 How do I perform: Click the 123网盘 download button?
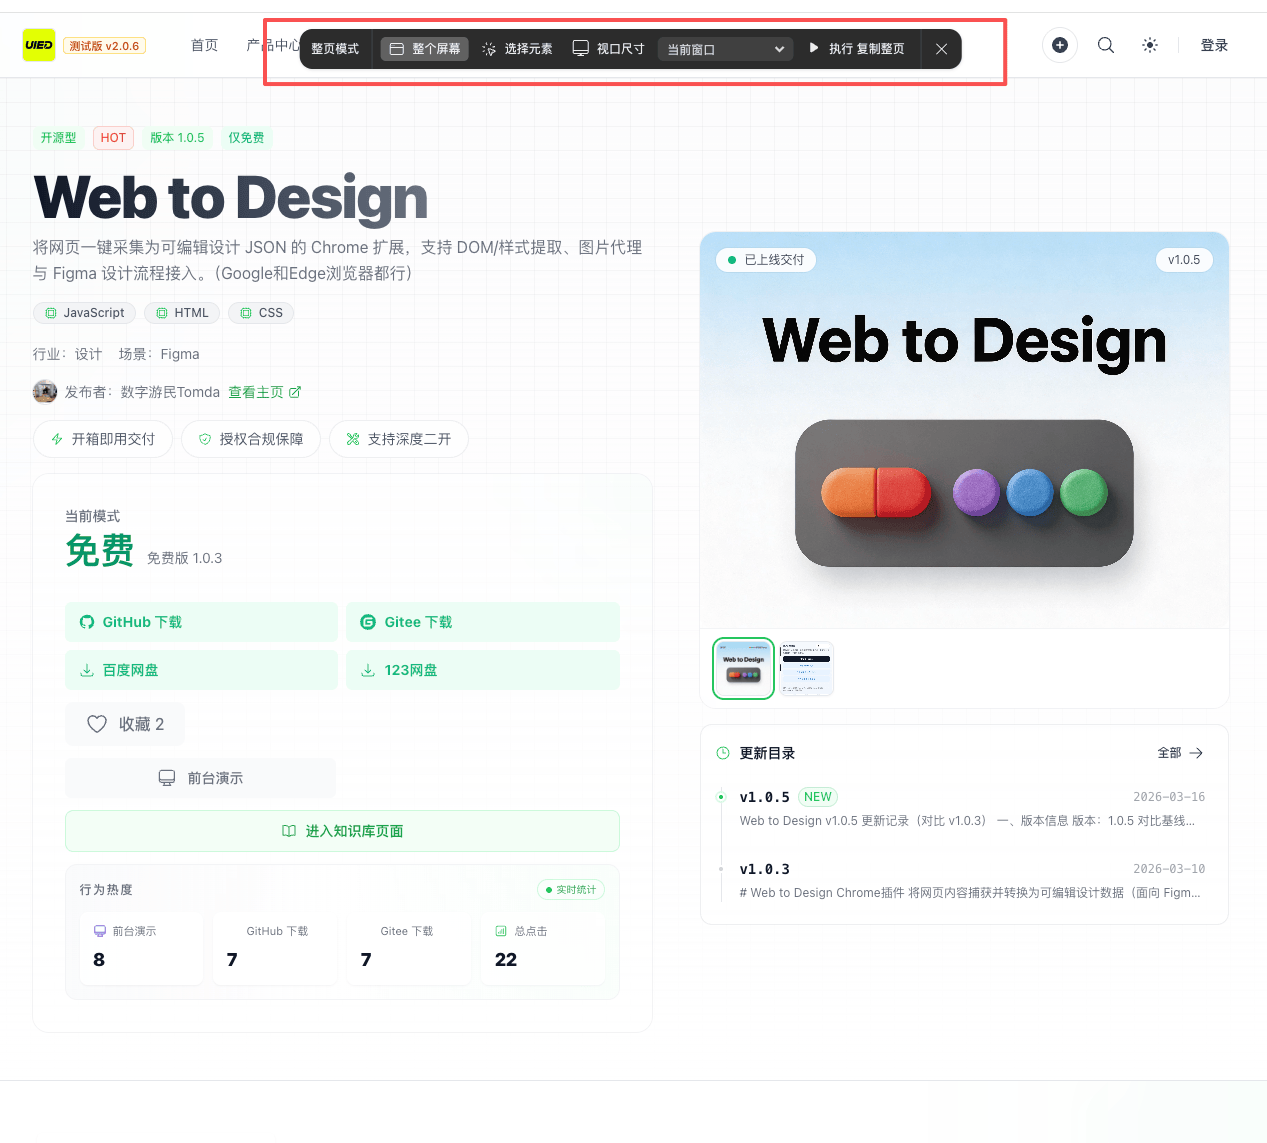pyautogui.click(x=483, y=670)
